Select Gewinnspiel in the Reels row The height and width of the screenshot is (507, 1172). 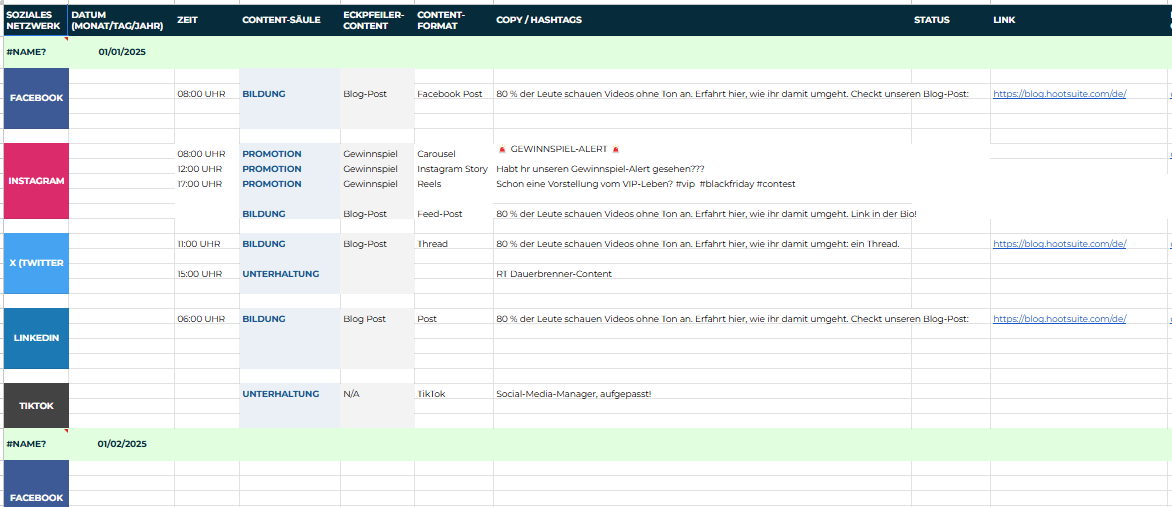(370, 184)
